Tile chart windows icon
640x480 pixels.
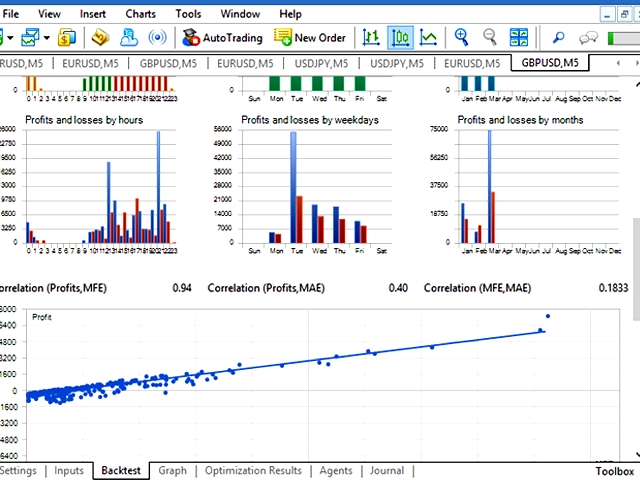coord(519,38)
